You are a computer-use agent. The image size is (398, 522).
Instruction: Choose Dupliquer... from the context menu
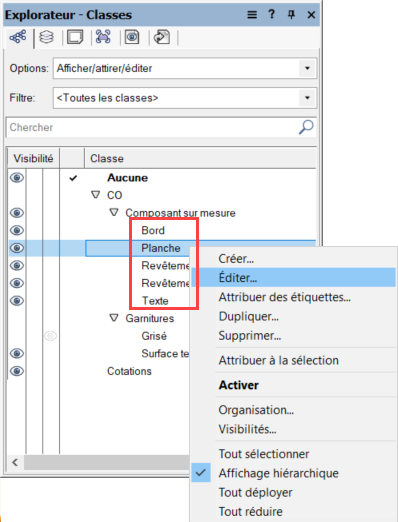pos(248,316)
